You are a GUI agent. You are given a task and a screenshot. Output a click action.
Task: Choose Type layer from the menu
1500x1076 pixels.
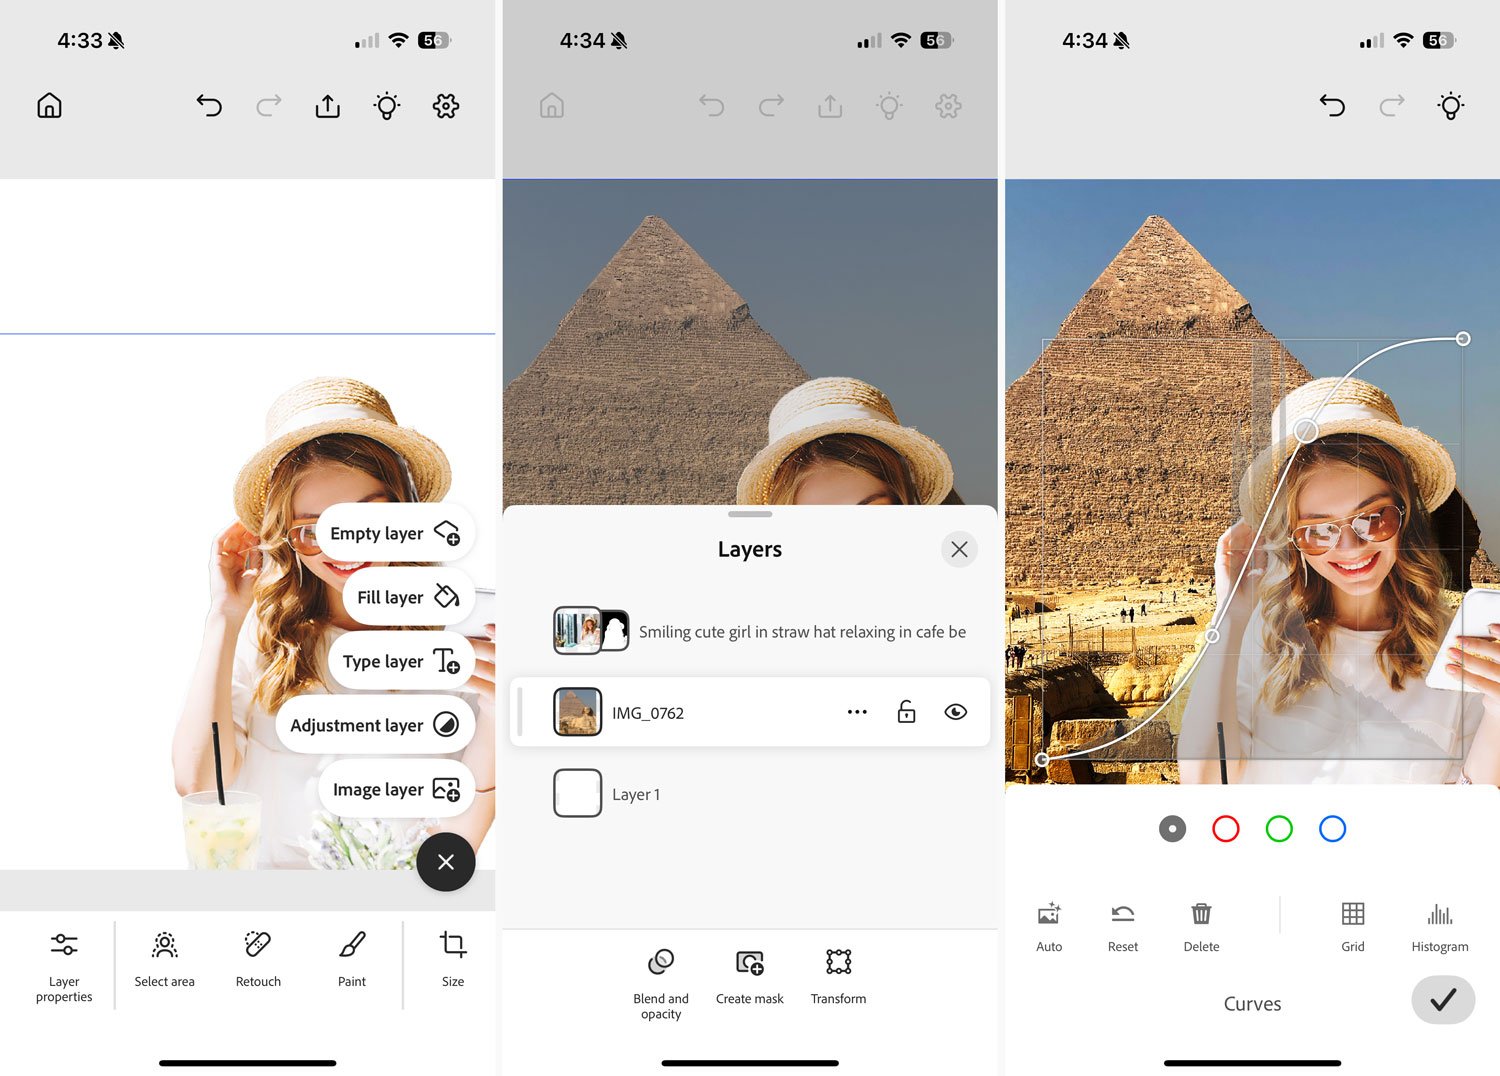click(x=401, y=661)
